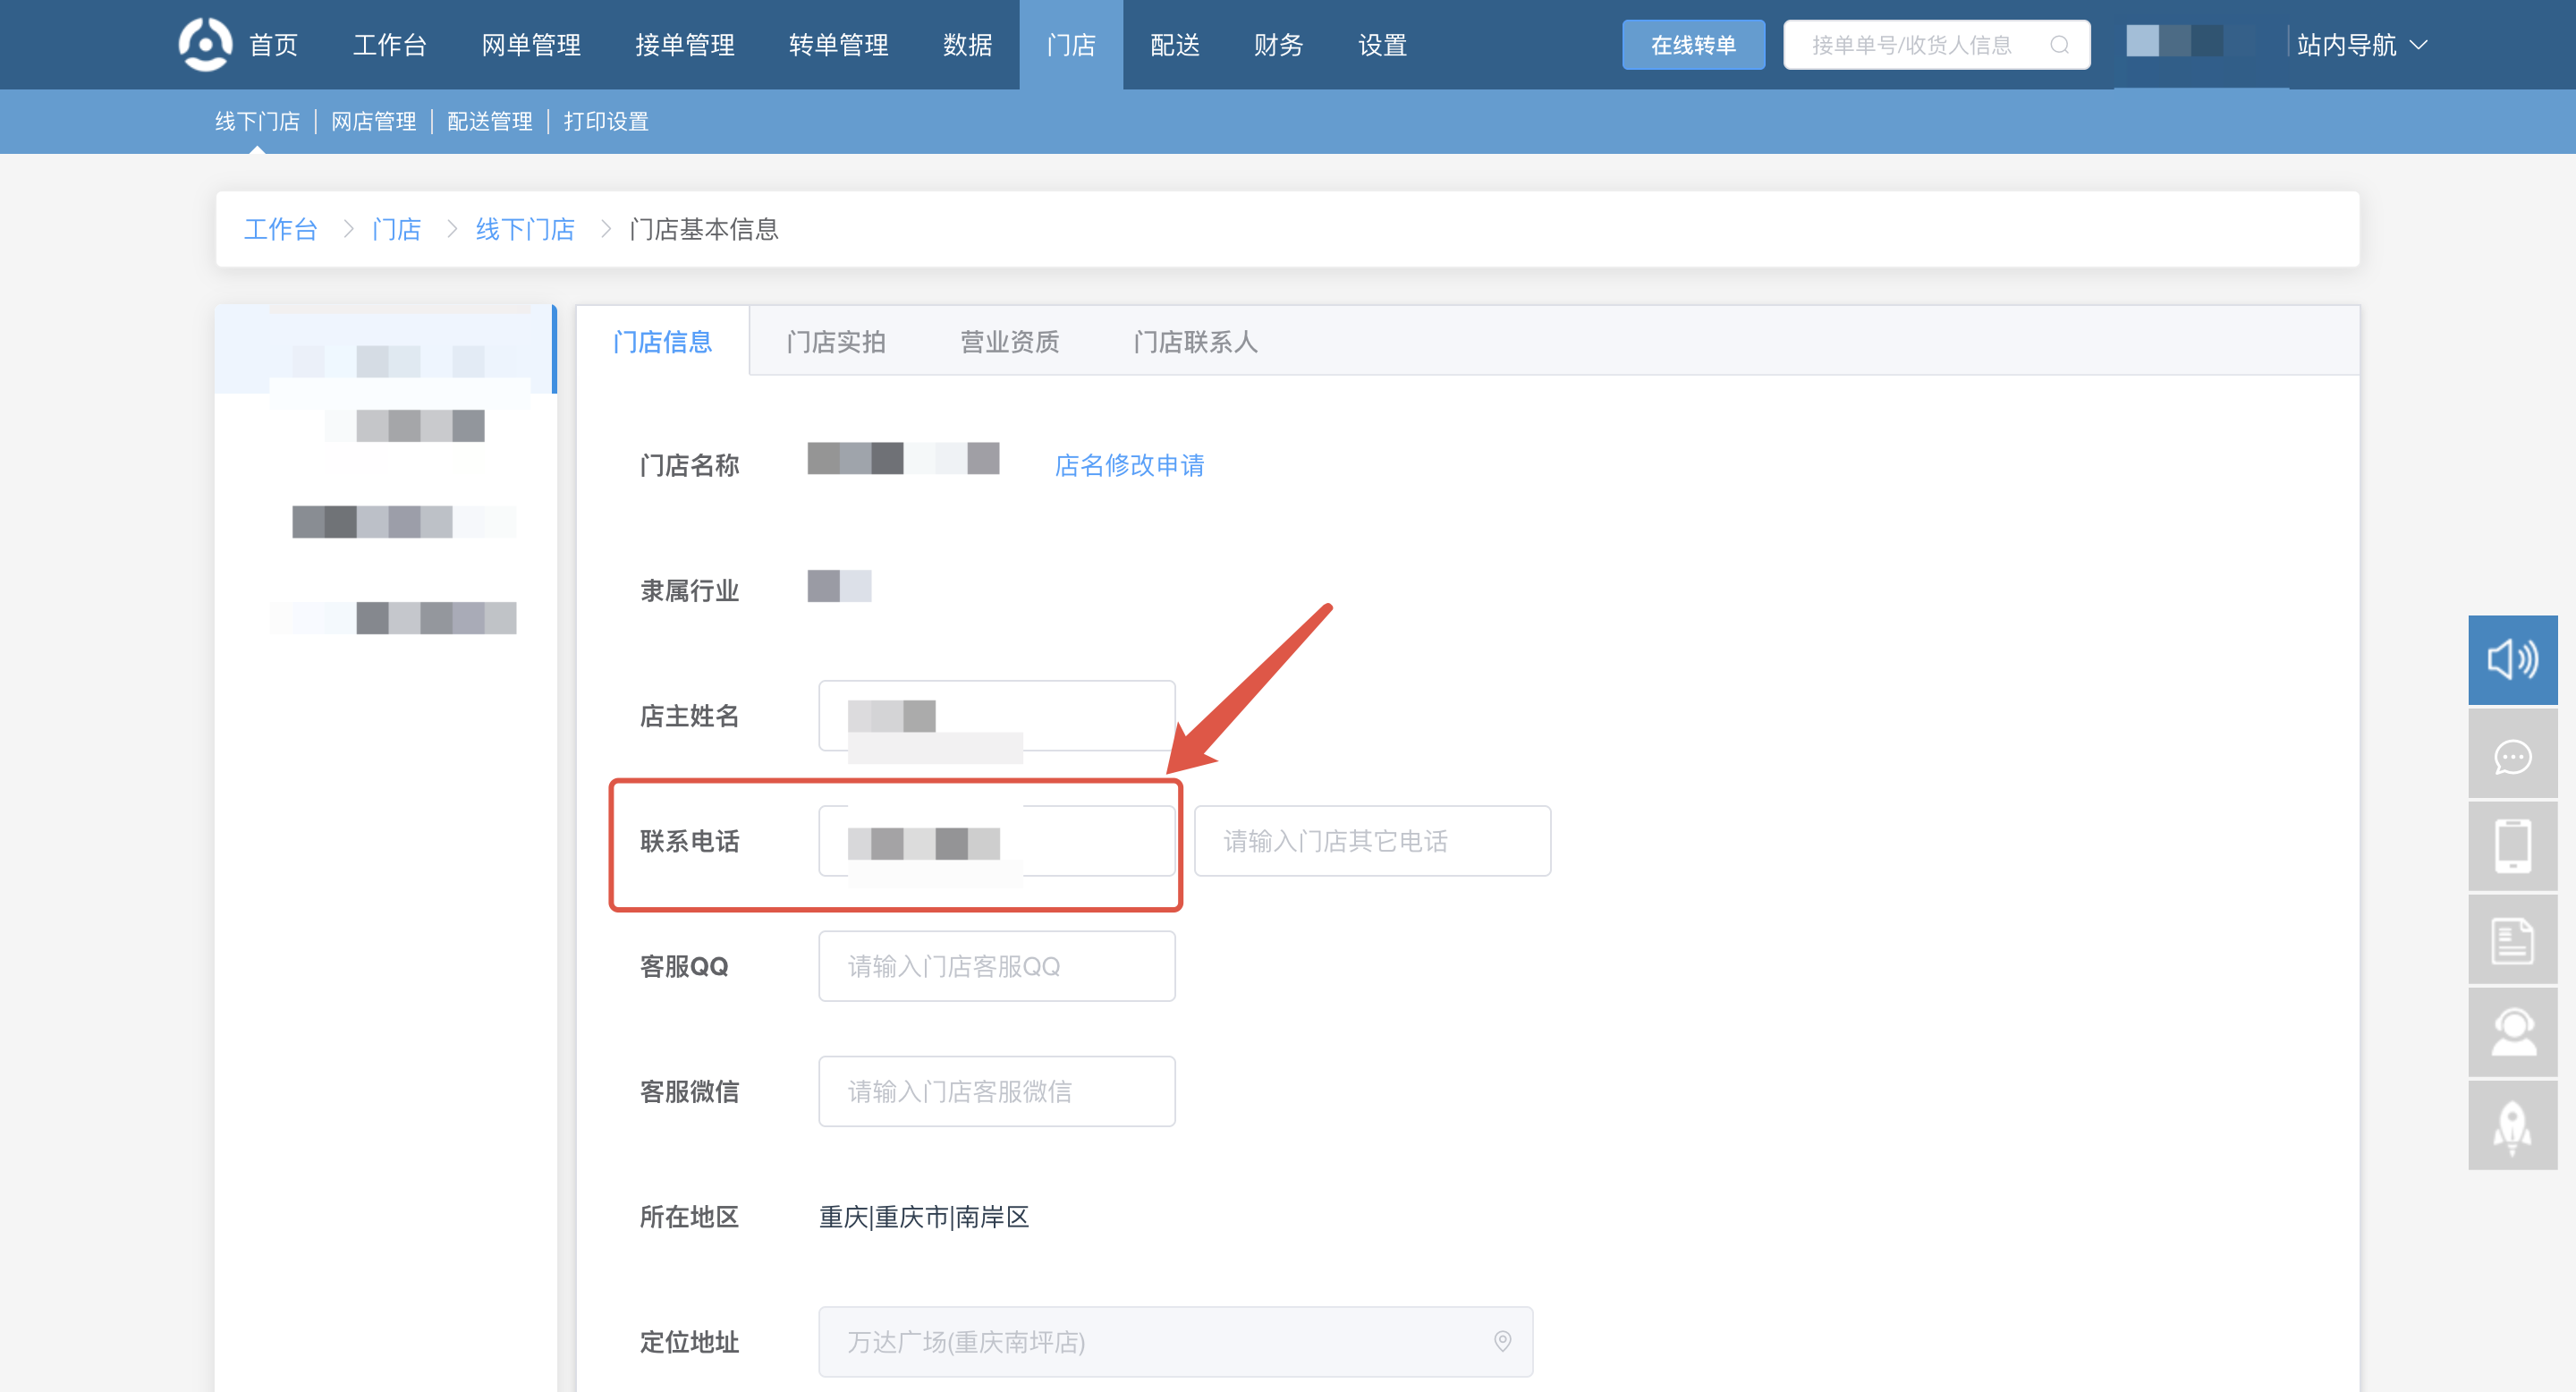Focus the 客服QQ input field
This screenshot has width=2576, height=1392.
click(x=996, y=966)
